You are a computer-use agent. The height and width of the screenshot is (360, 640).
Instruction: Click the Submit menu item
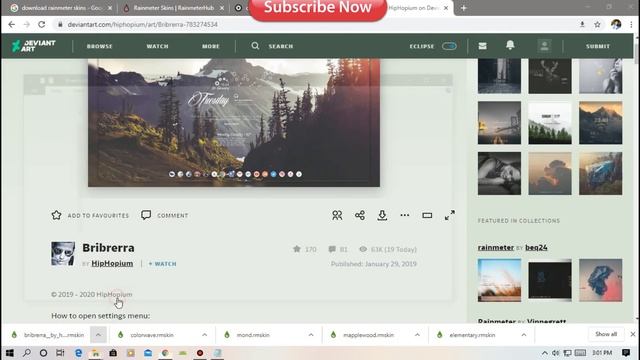point(598,46)
